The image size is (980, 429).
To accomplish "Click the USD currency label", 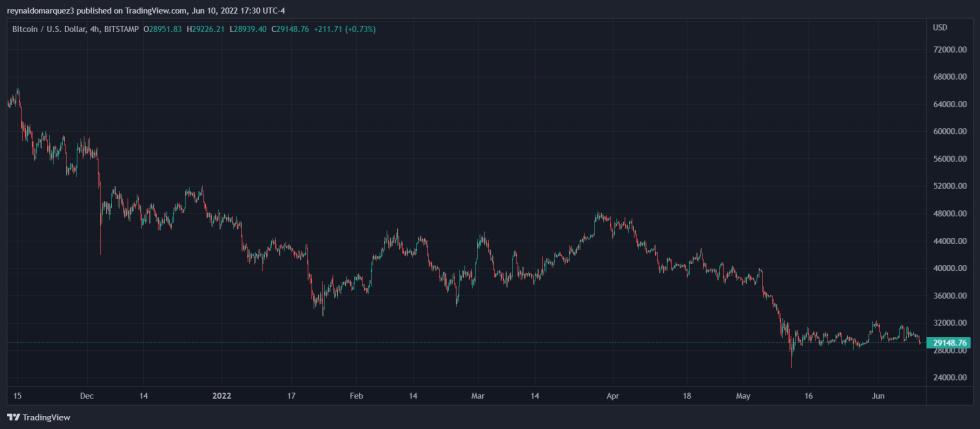I will click(x=939, y=26).
